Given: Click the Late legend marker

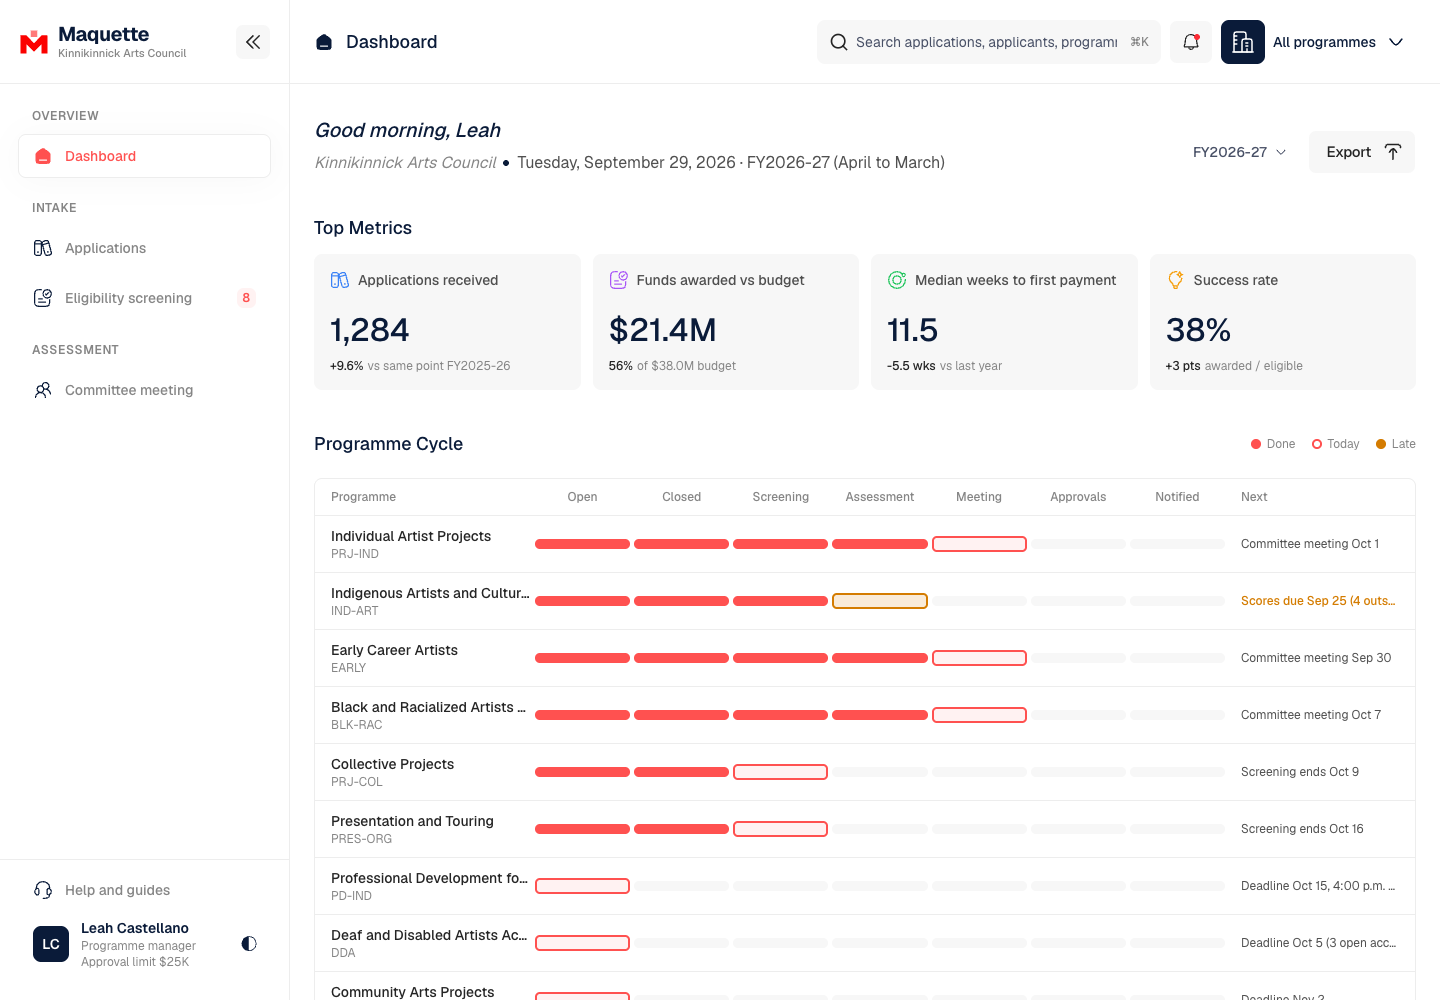Looking at the screenshot, I should [x=1381, y=444].
